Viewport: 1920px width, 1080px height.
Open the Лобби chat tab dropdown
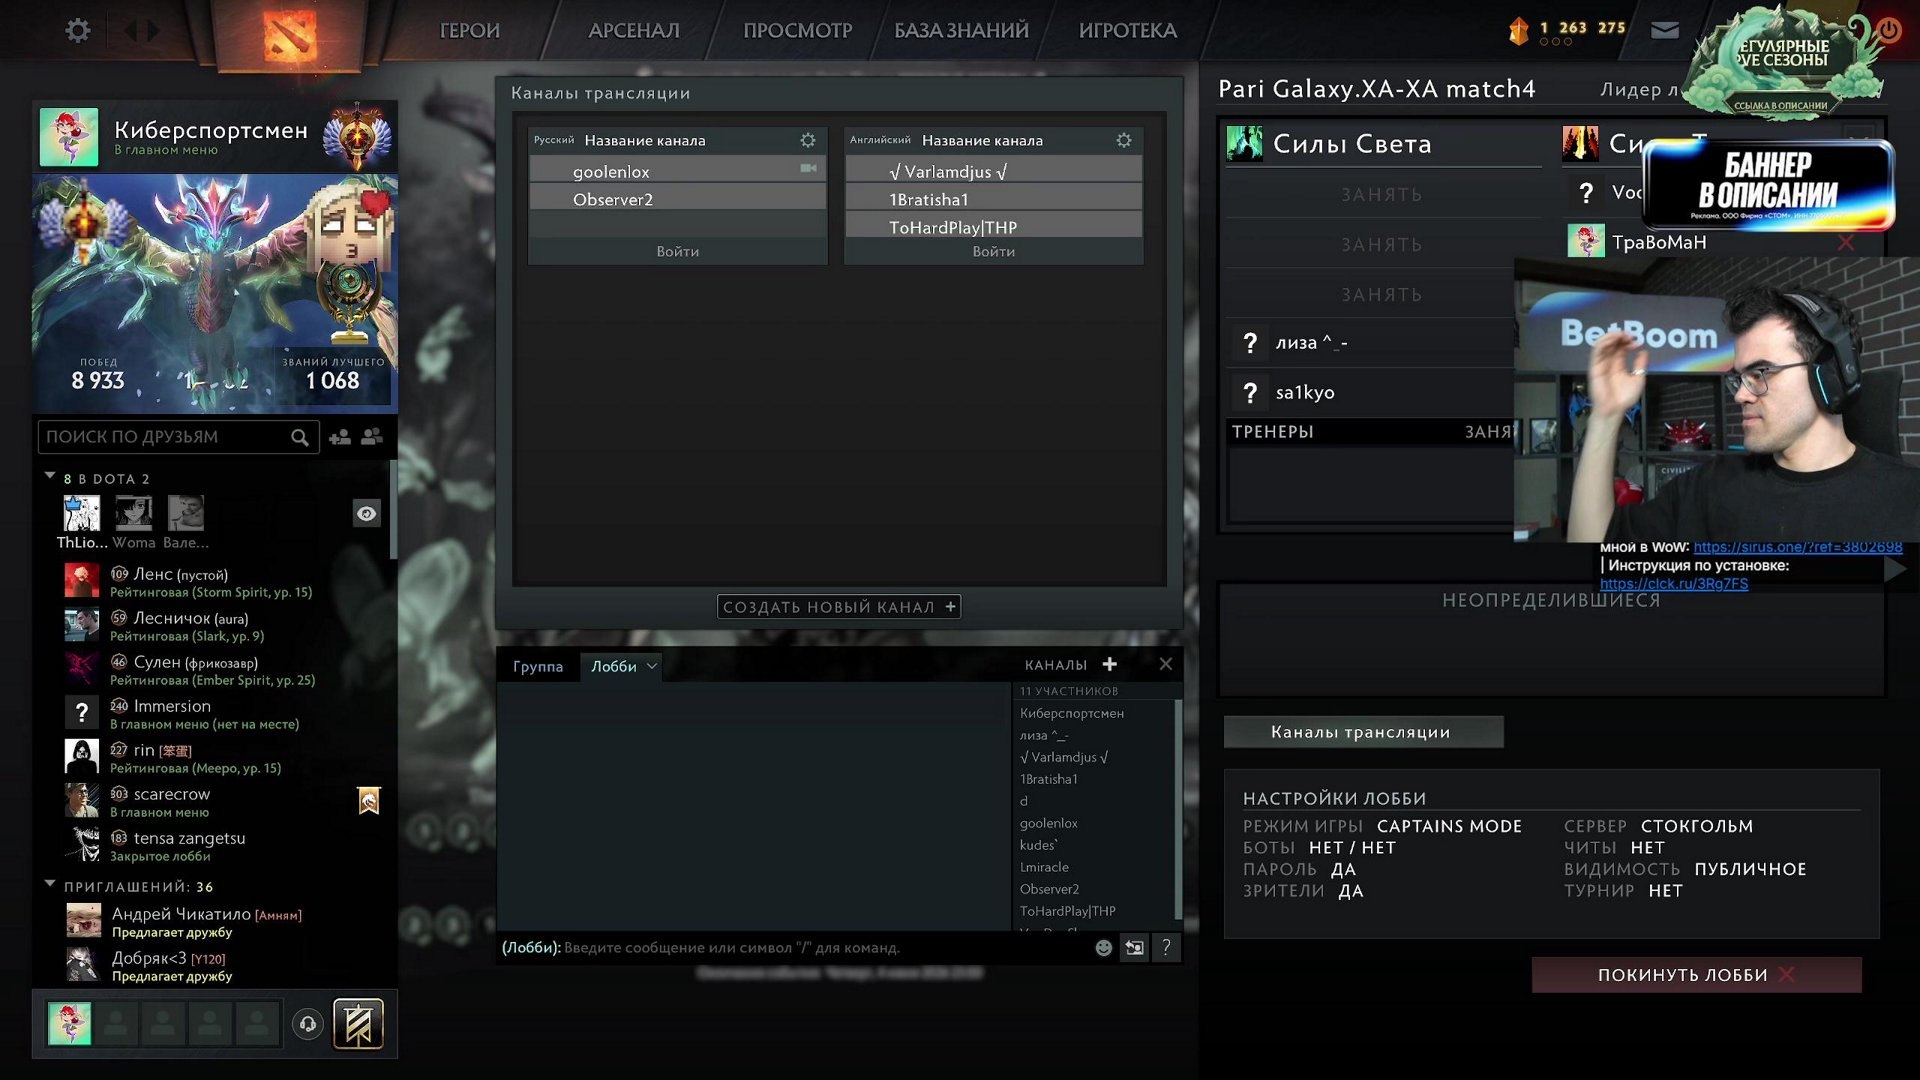(652, 666)
